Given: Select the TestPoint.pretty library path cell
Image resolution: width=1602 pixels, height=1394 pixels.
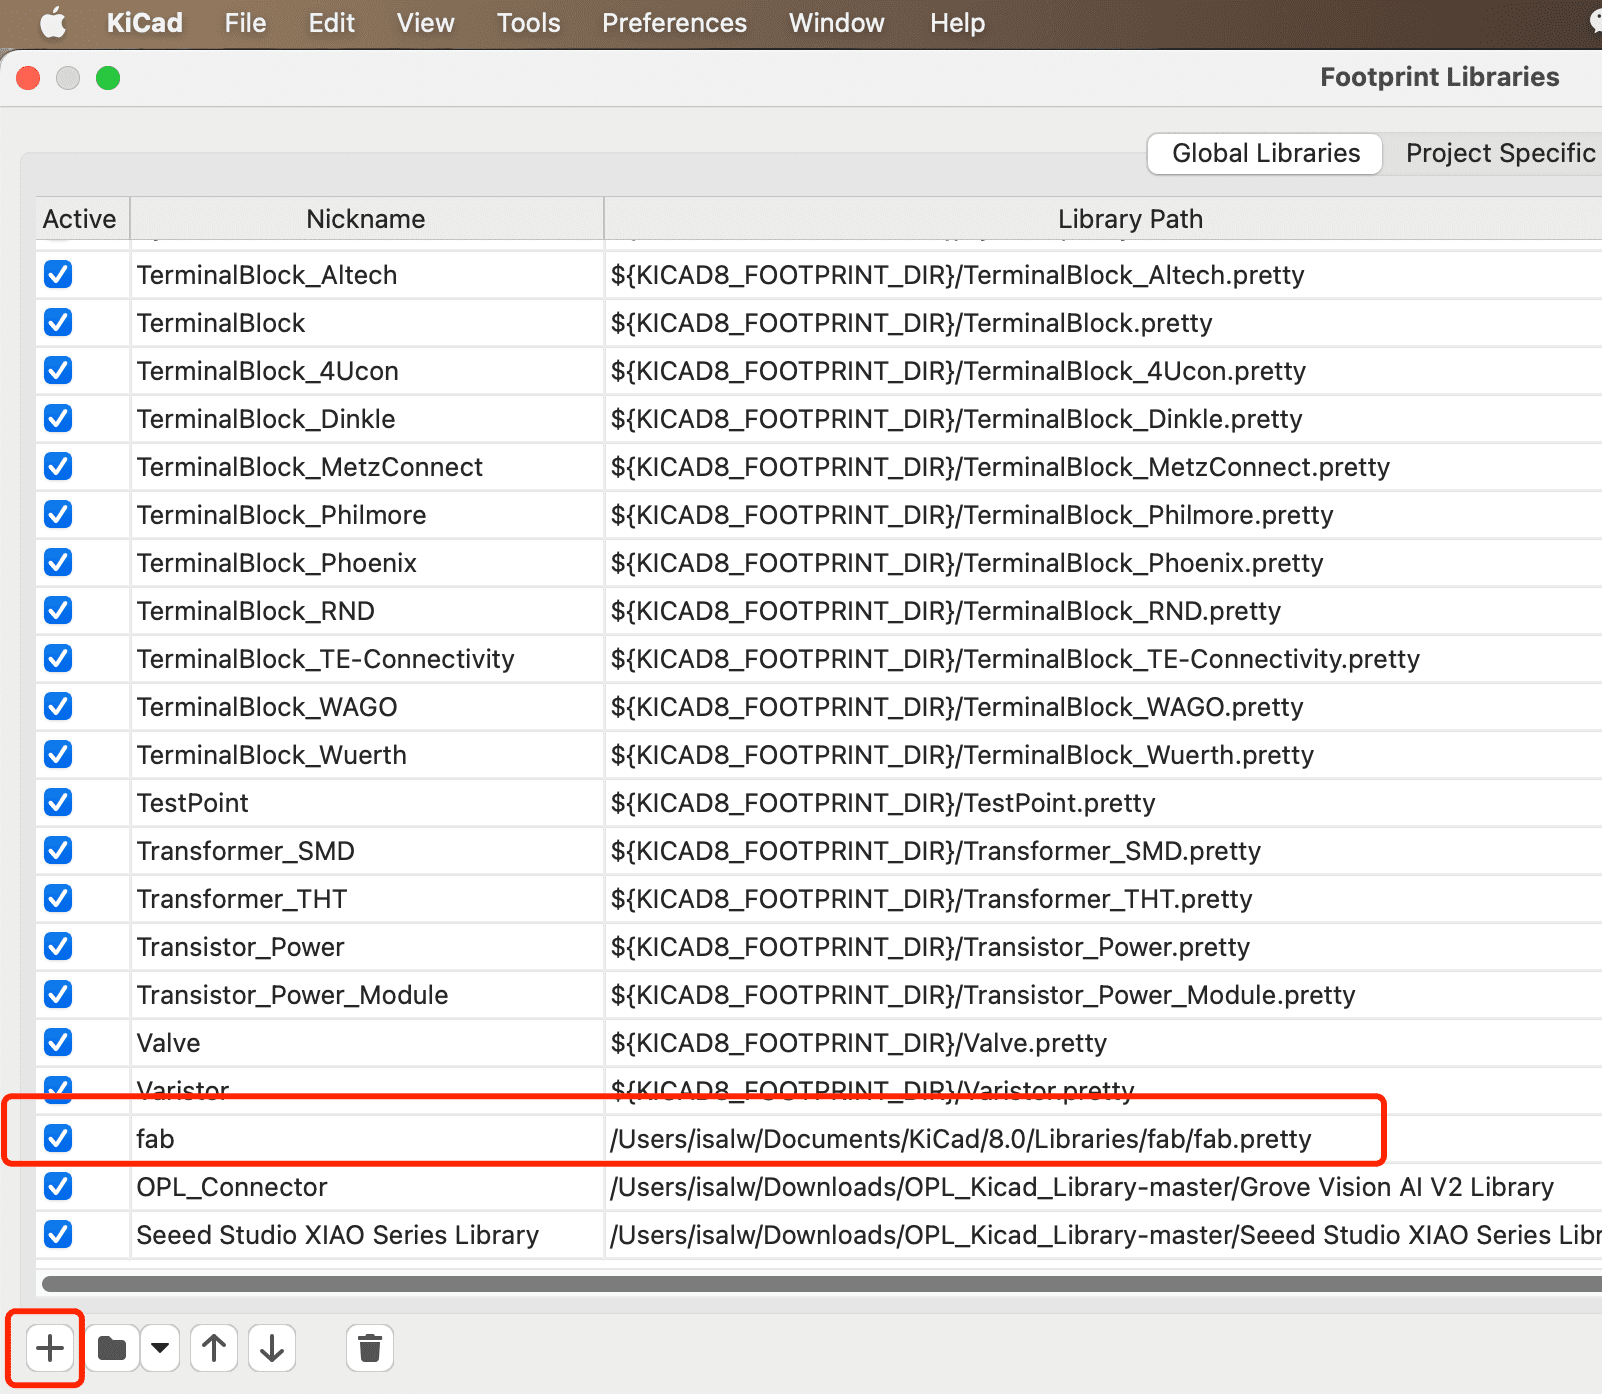Looking at the screenshot, I should point(1104,802).
